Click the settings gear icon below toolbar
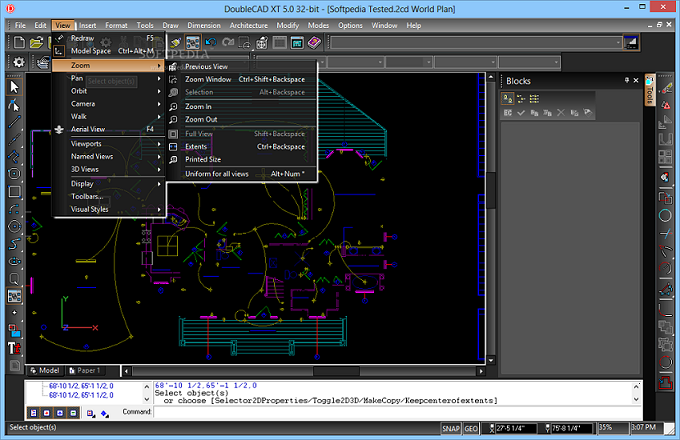This screenshot has width=680, height=440. [x=17, y=62]
